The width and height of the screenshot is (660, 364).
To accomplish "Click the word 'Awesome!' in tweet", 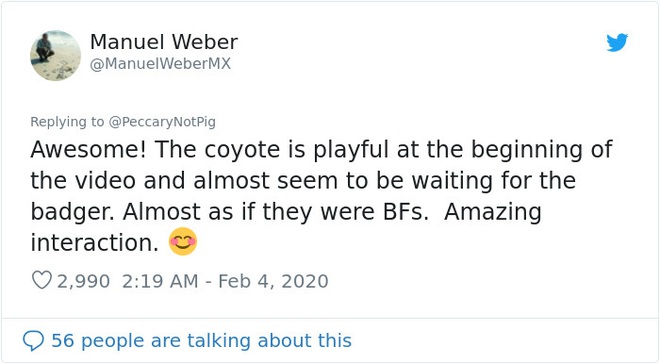I will click(x=88, y=149).
